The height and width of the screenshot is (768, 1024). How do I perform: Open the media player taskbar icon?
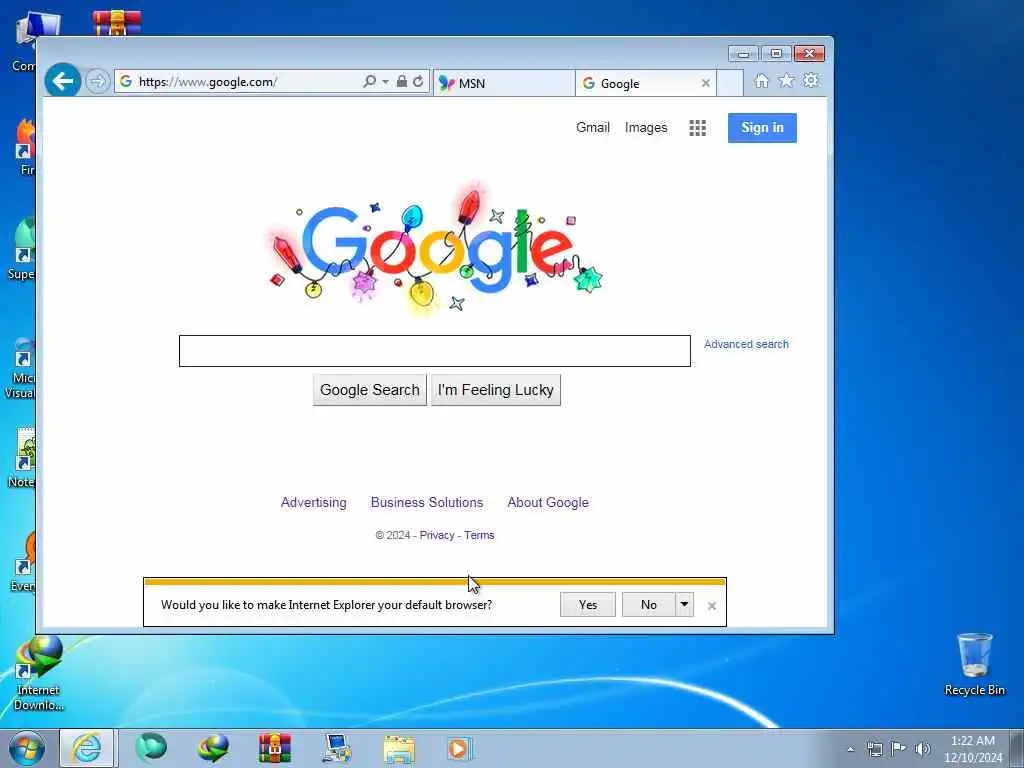(460, 748)
